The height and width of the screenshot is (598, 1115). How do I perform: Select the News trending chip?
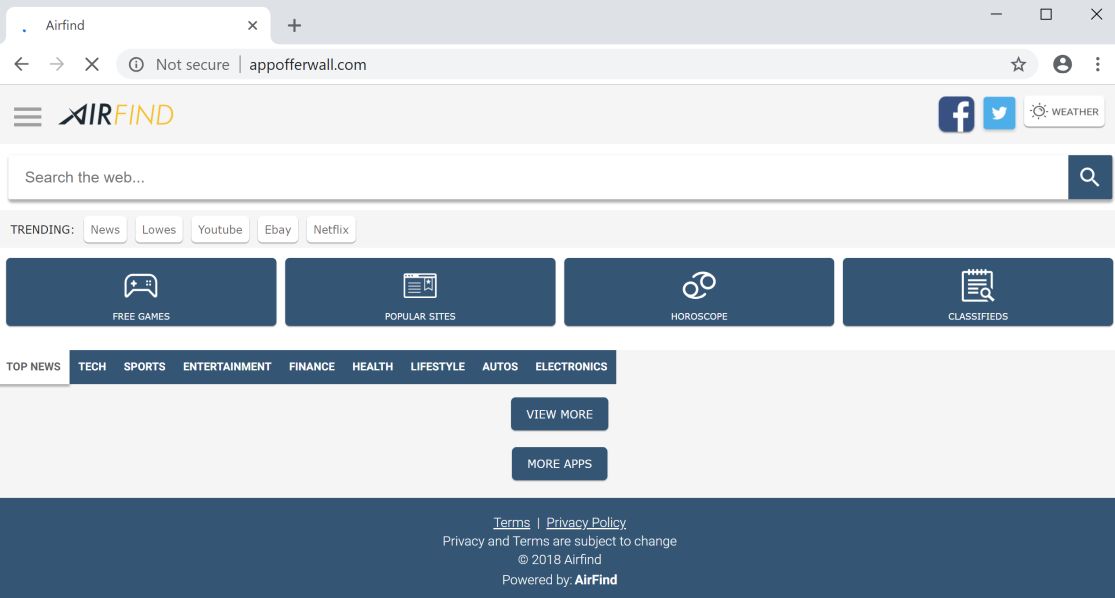coord(105,230)
